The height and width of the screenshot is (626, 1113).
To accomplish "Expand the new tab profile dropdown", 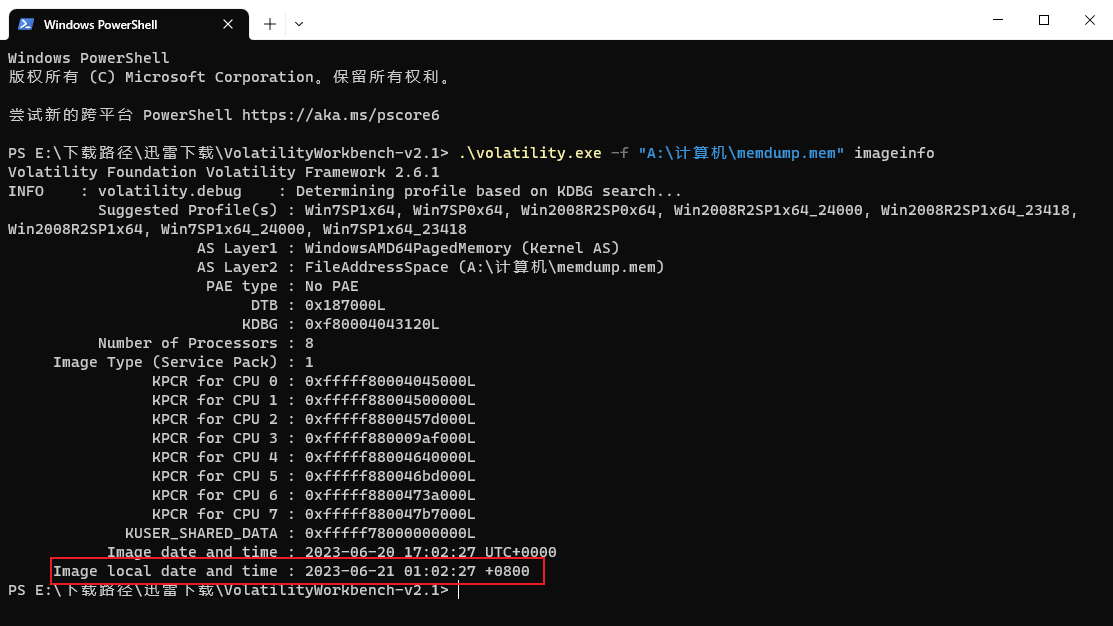I will [x=299, y=23].
